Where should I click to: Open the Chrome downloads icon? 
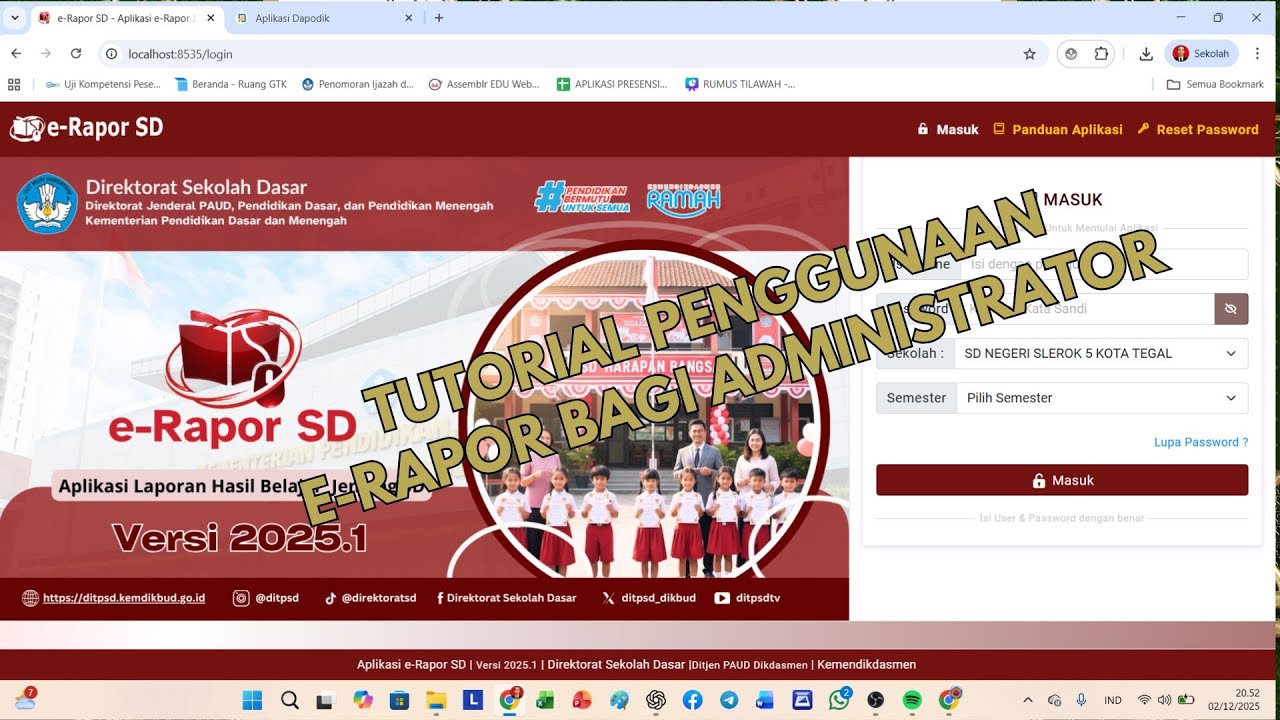(1146, 54)
